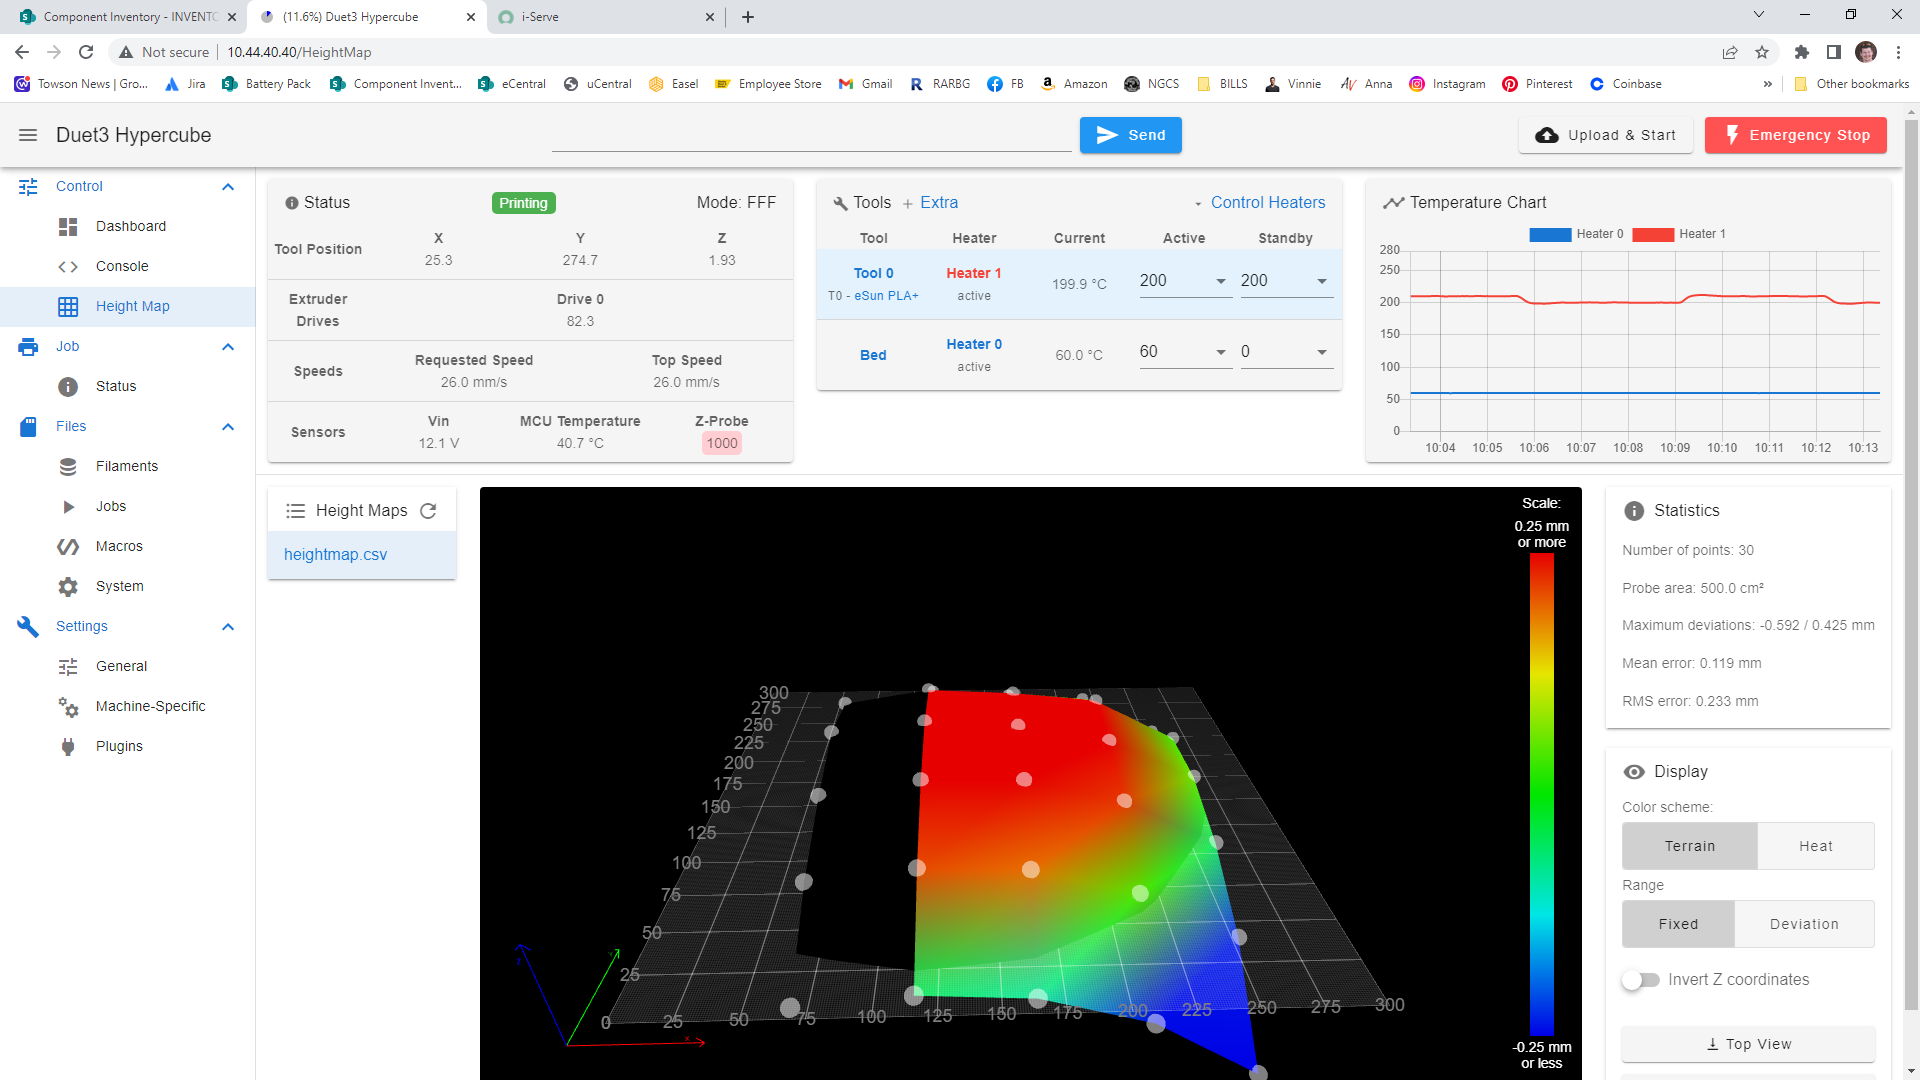Click the Settings wrench icon
This screenshot has width=1920, height=1080.
(x=28, y=627)
